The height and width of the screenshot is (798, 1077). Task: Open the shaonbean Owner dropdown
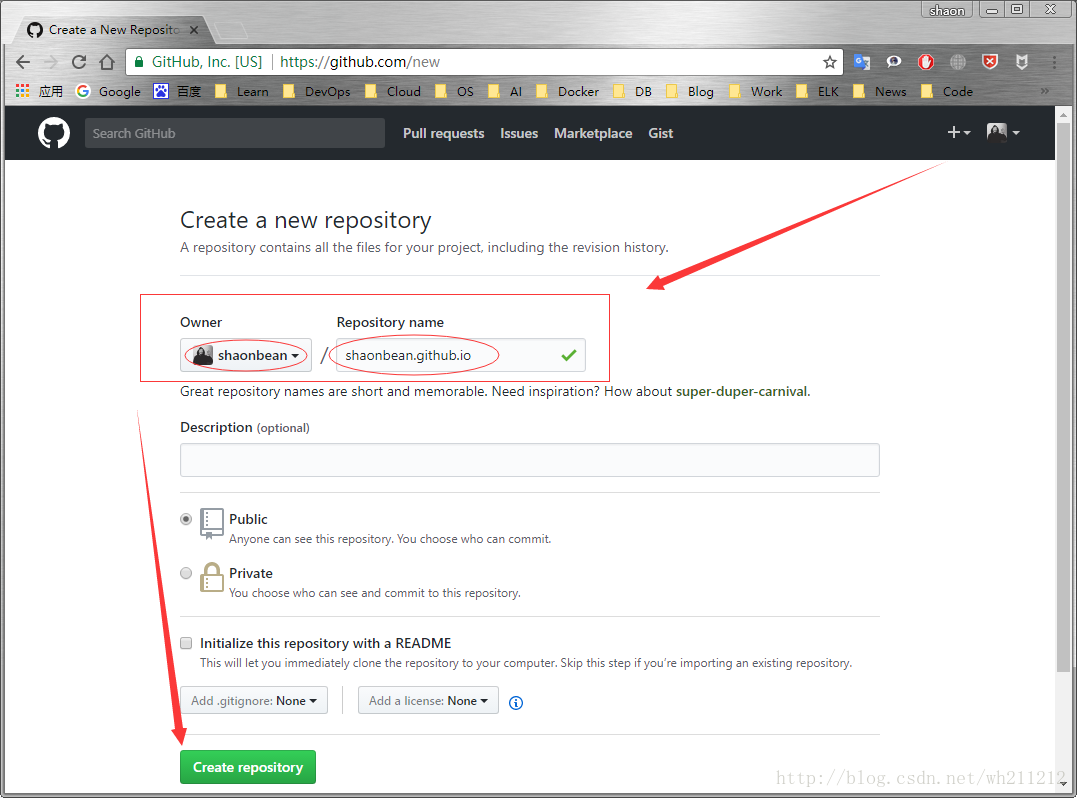(x=245, y=355)
